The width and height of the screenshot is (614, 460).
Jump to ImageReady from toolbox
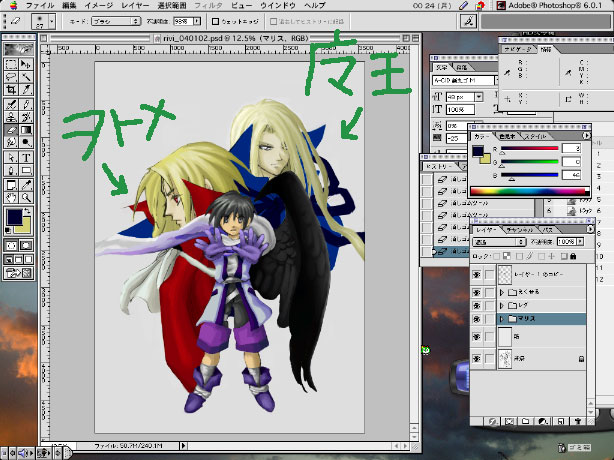pos(18,273)
